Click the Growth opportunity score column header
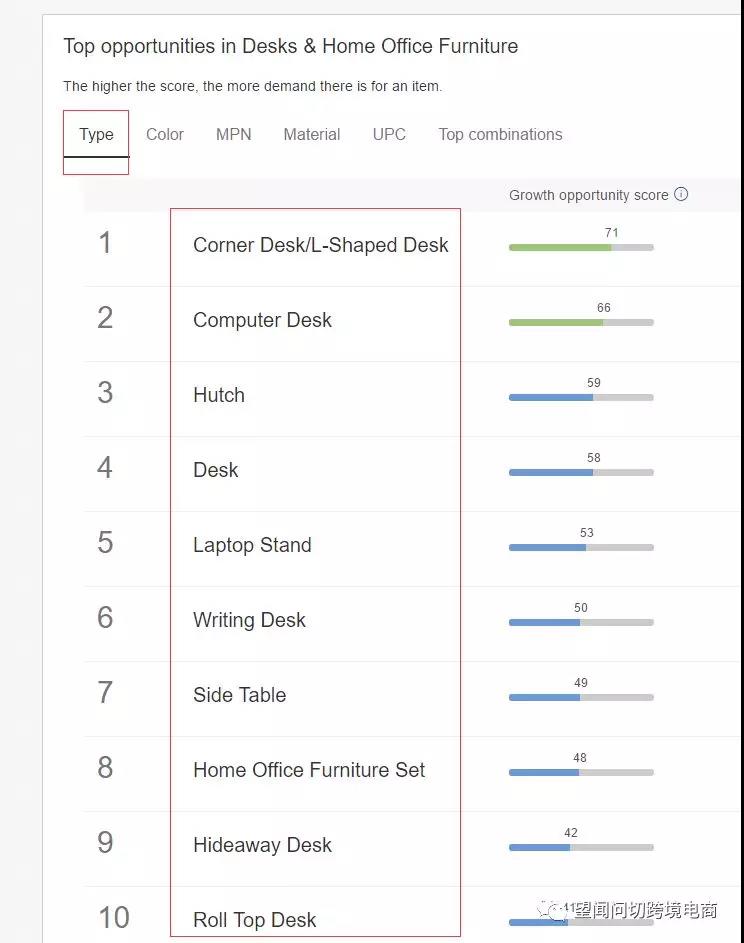This screenshot has height=943, width=744. tap(588, 195)
